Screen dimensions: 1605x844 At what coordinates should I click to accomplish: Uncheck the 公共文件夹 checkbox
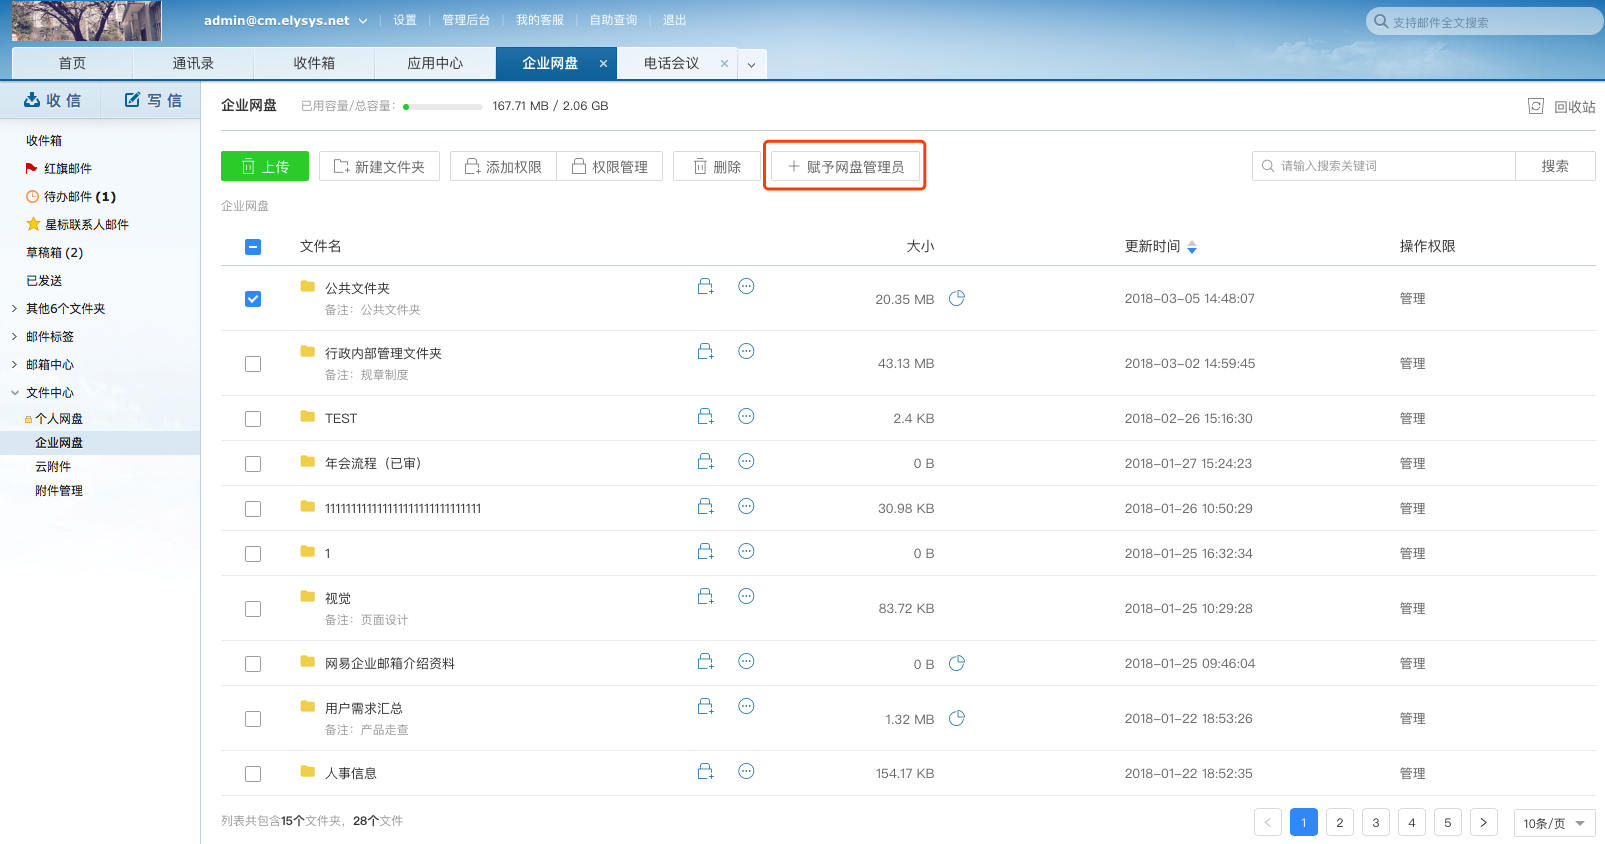click(x=253, y=299)
